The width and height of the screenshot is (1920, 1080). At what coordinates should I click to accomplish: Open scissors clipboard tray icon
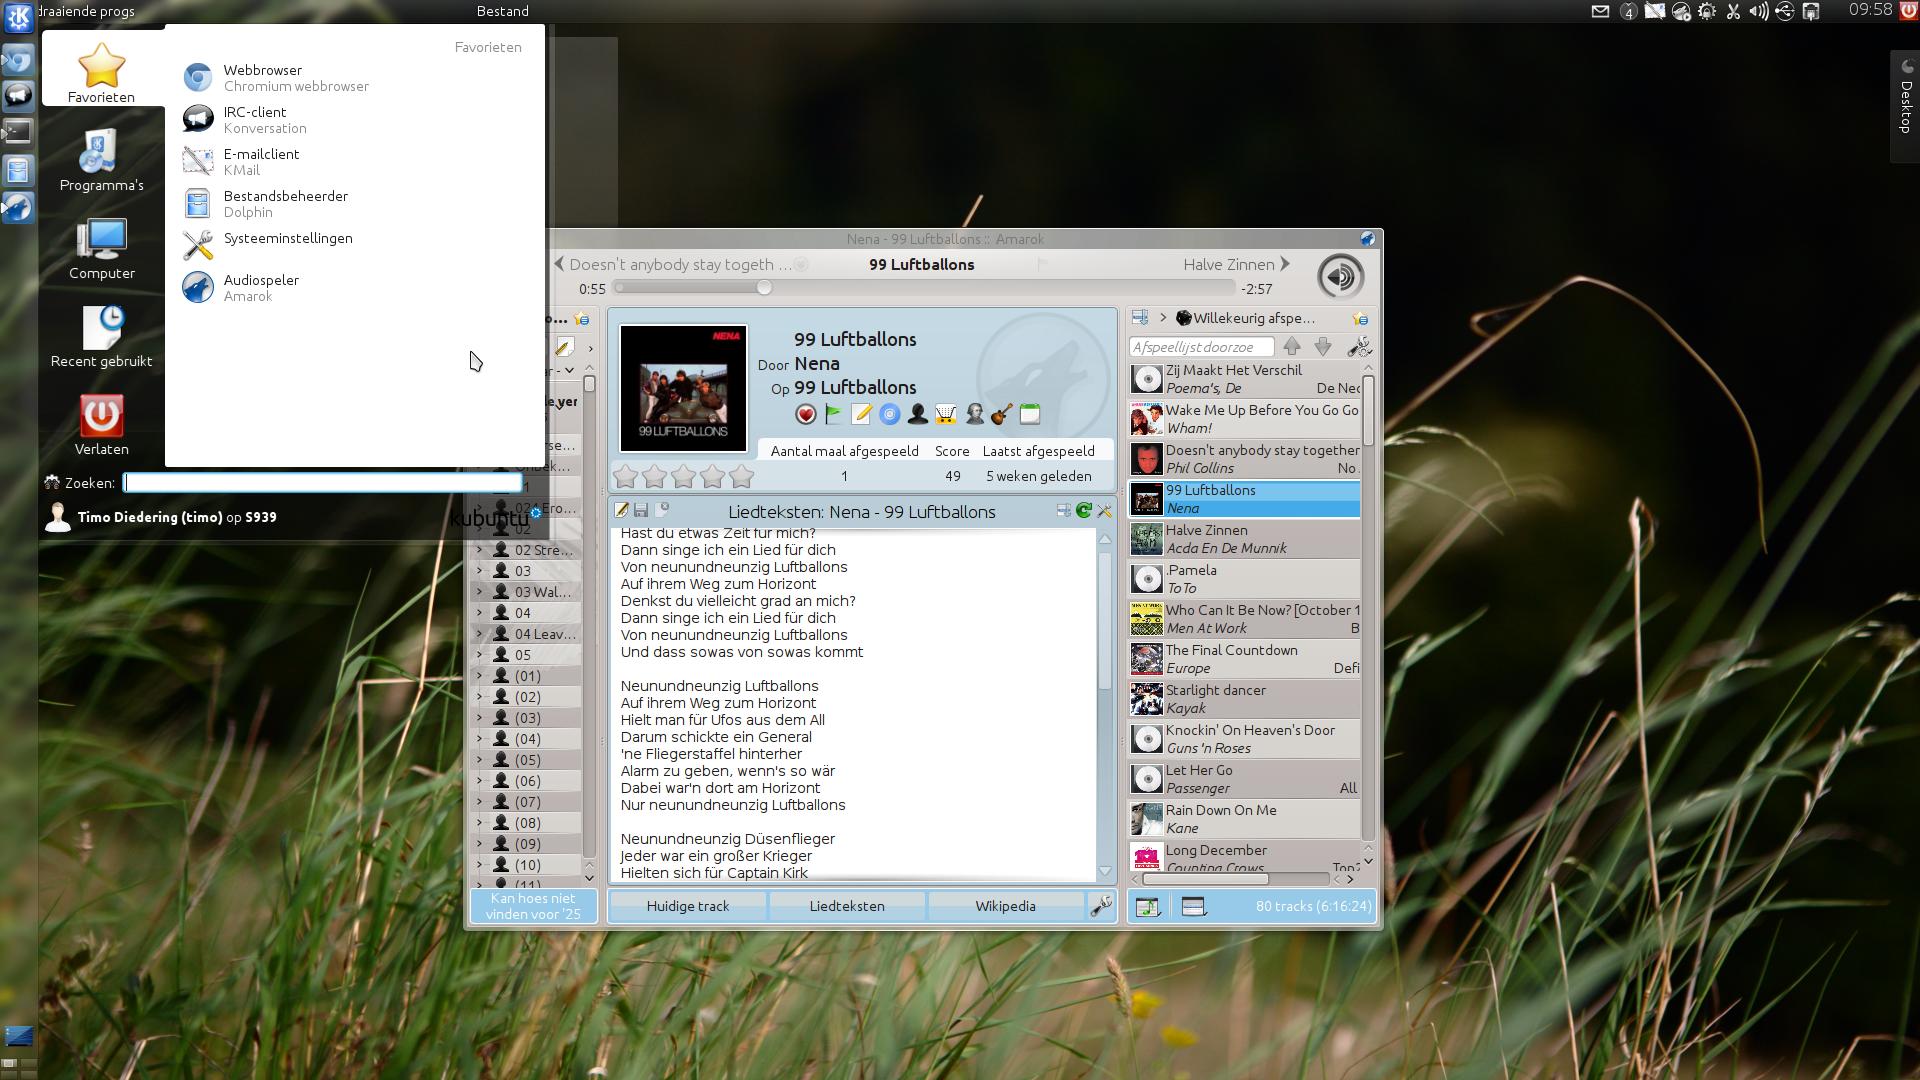point(1733,12)
